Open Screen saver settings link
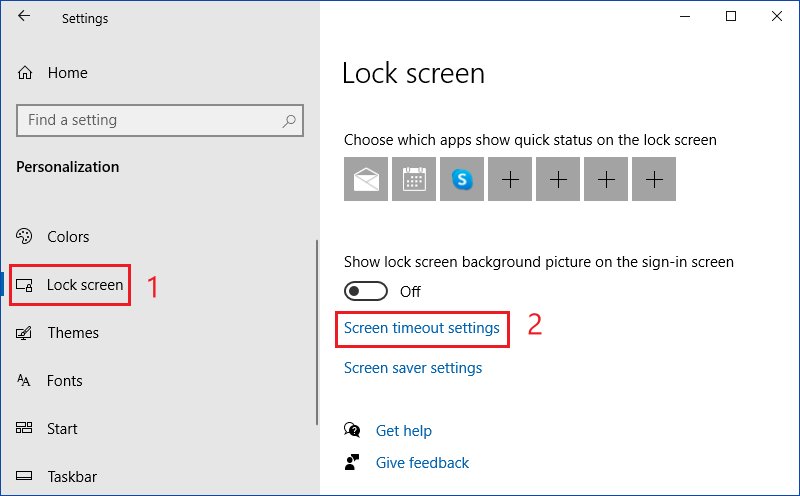Image resolution: width=800 pixels, height=496 pixels. (412, 368)
